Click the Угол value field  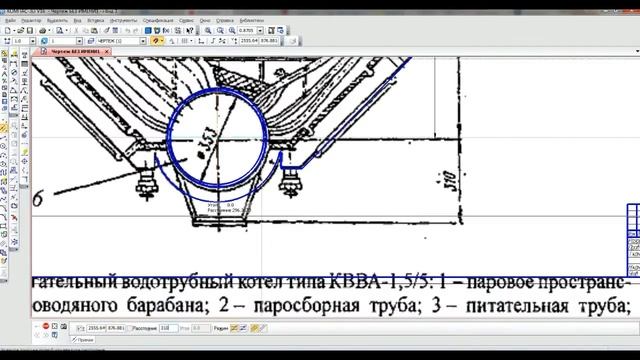200,328
